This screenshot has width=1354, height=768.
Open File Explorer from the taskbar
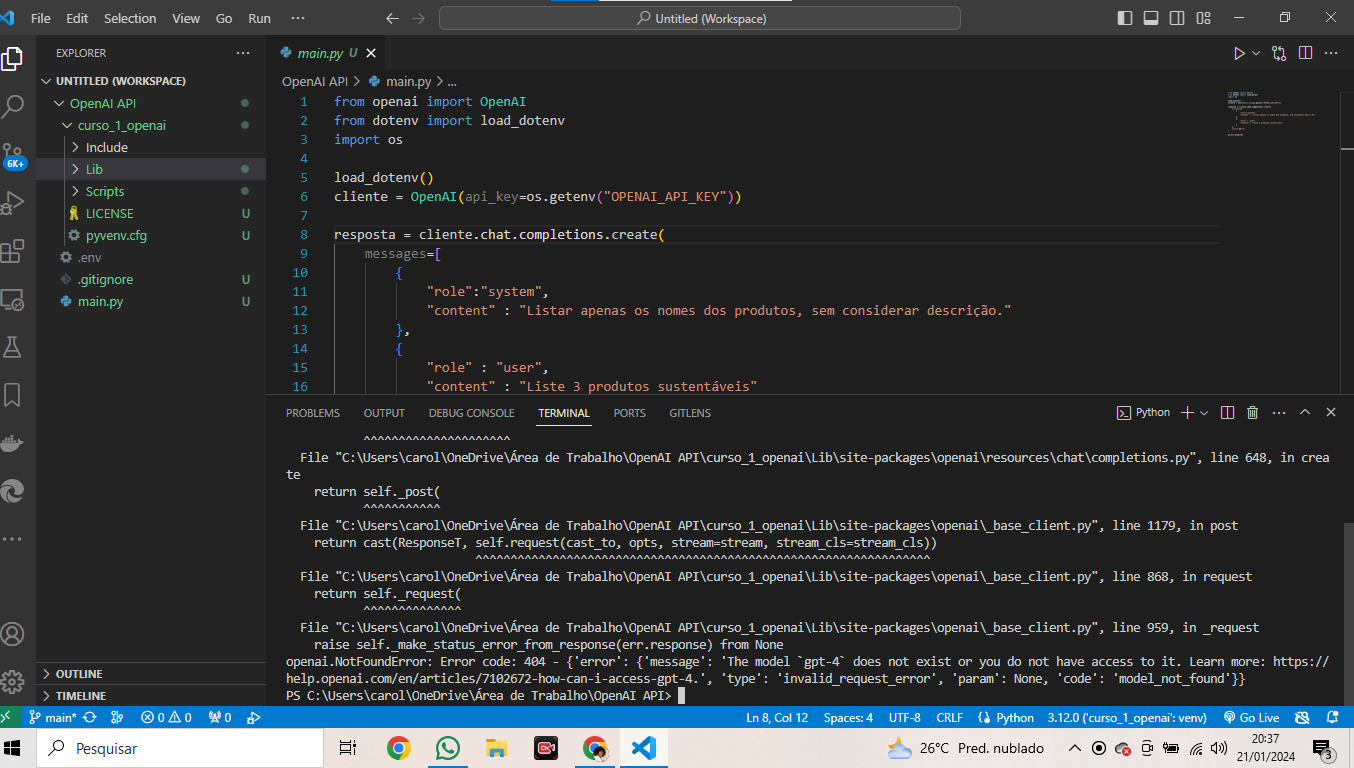(x=497, y=748)
